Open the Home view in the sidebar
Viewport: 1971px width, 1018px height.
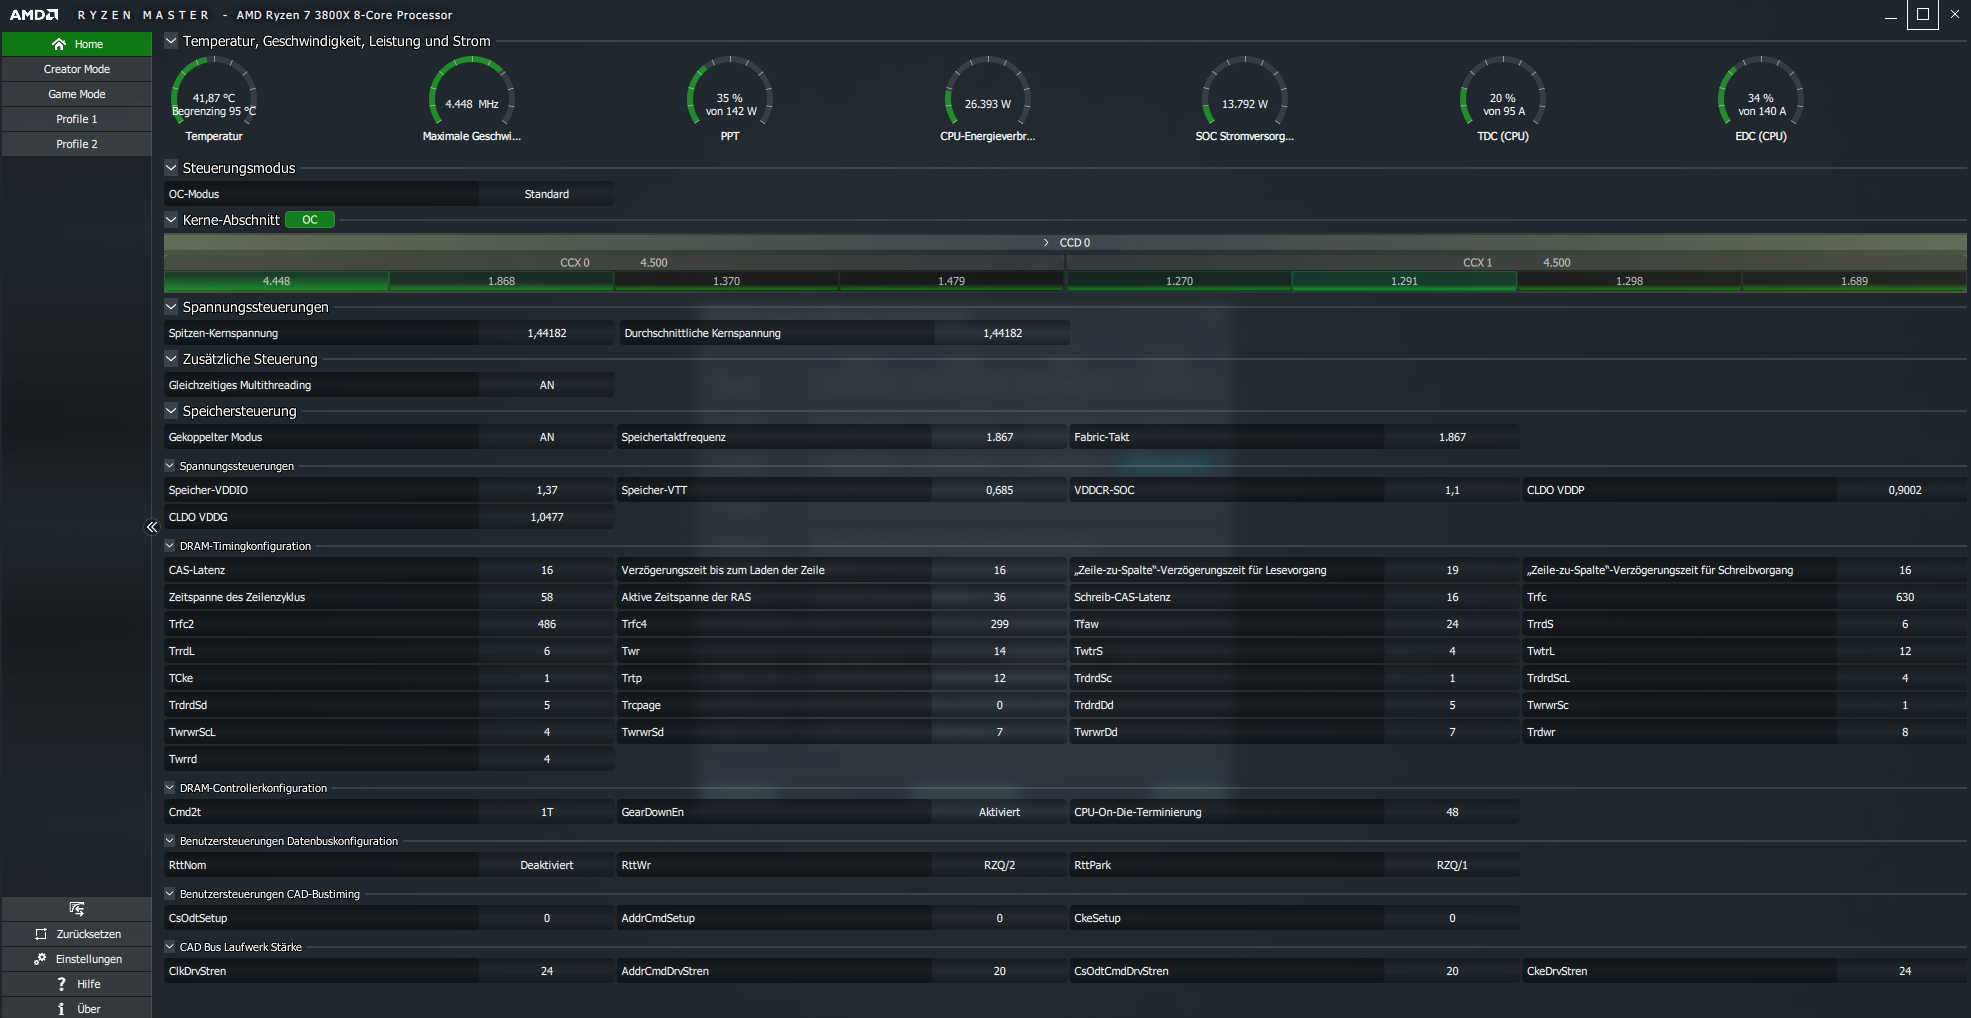pyautogui.click(x=77, y=44)
